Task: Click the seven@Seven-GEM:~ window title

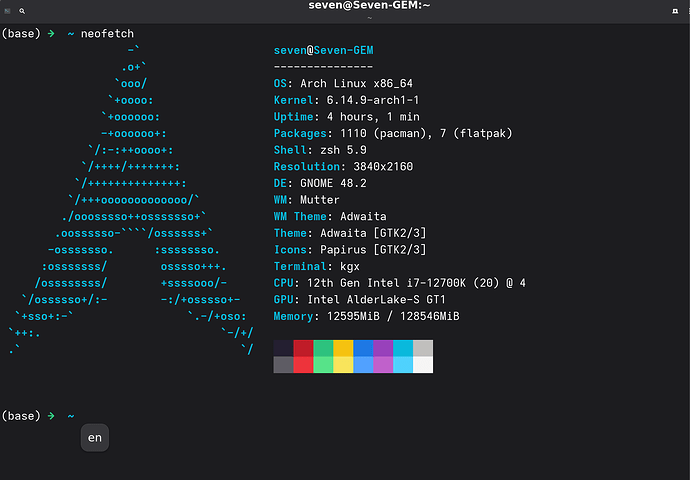Action: click(369, 5)
